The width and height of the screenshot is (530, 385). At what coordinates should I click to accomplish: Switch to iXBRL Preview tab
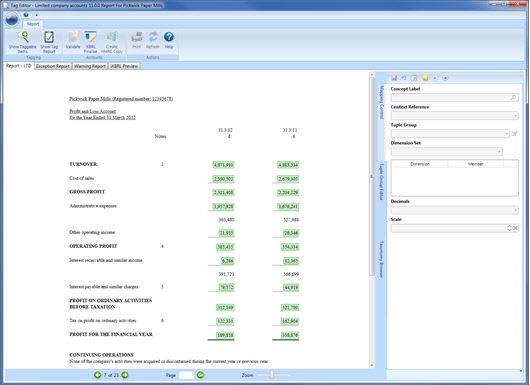pos(124,66)
